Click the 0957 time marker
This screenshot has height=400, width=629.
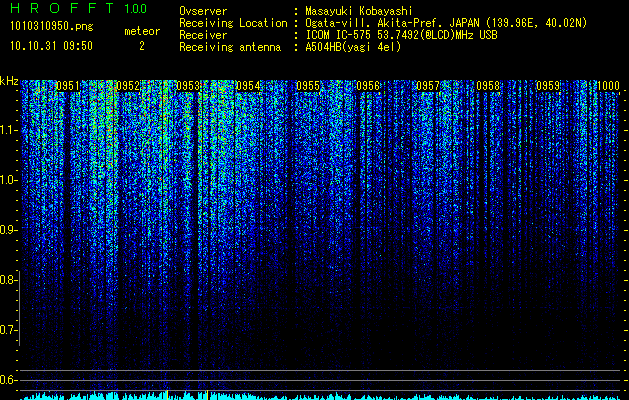pyautogui.click(x=428, y=86)
